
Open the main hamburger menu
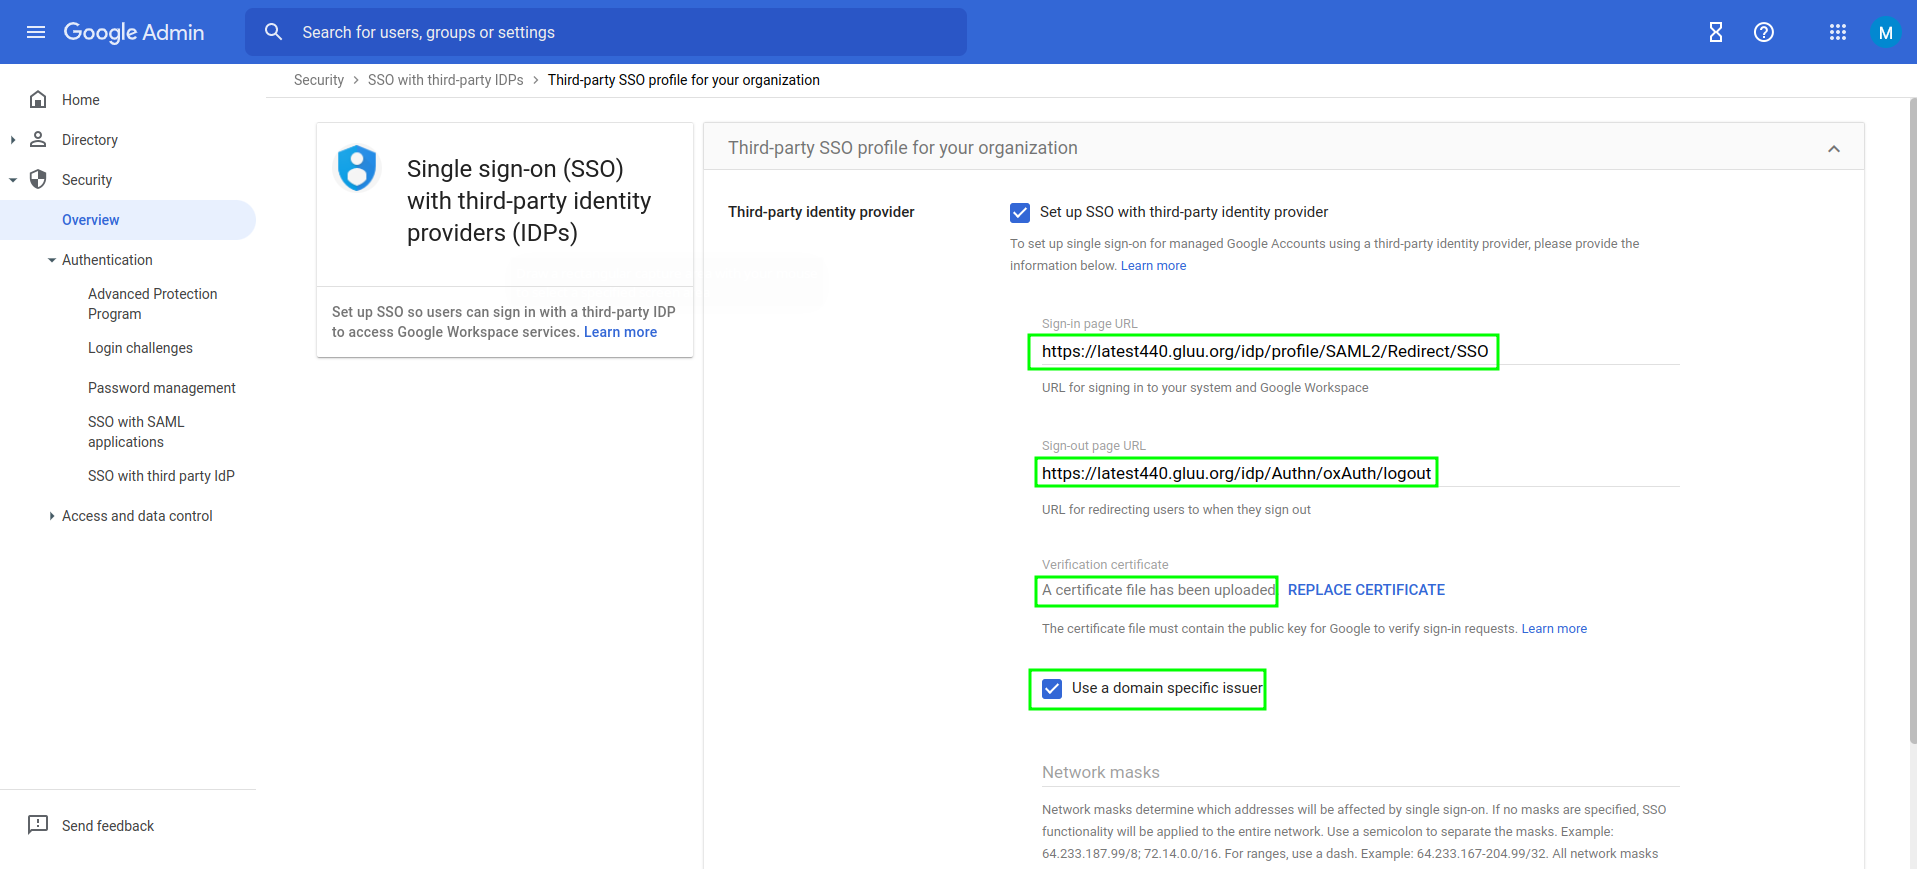(x=36, y=32)
